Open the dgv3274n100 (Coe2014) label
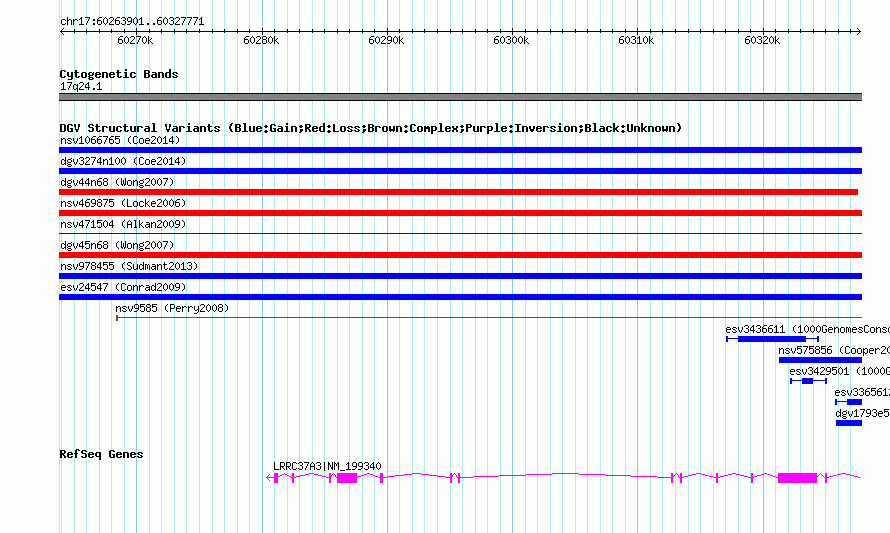 [x=123, y=161]
